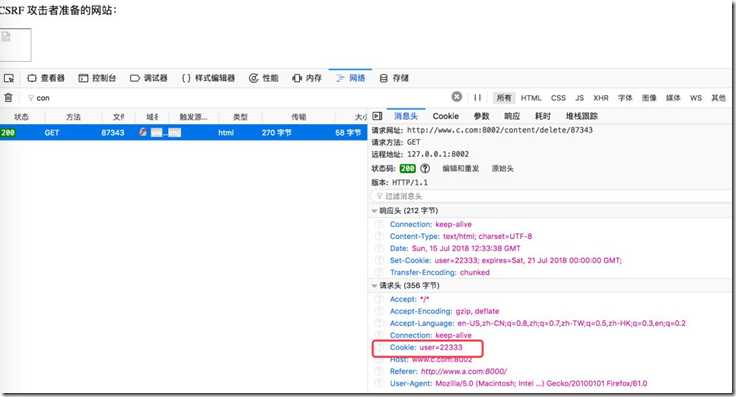Click the status code help question mark icon
Screen dimensions: 736x397
(x=425, y=168)
